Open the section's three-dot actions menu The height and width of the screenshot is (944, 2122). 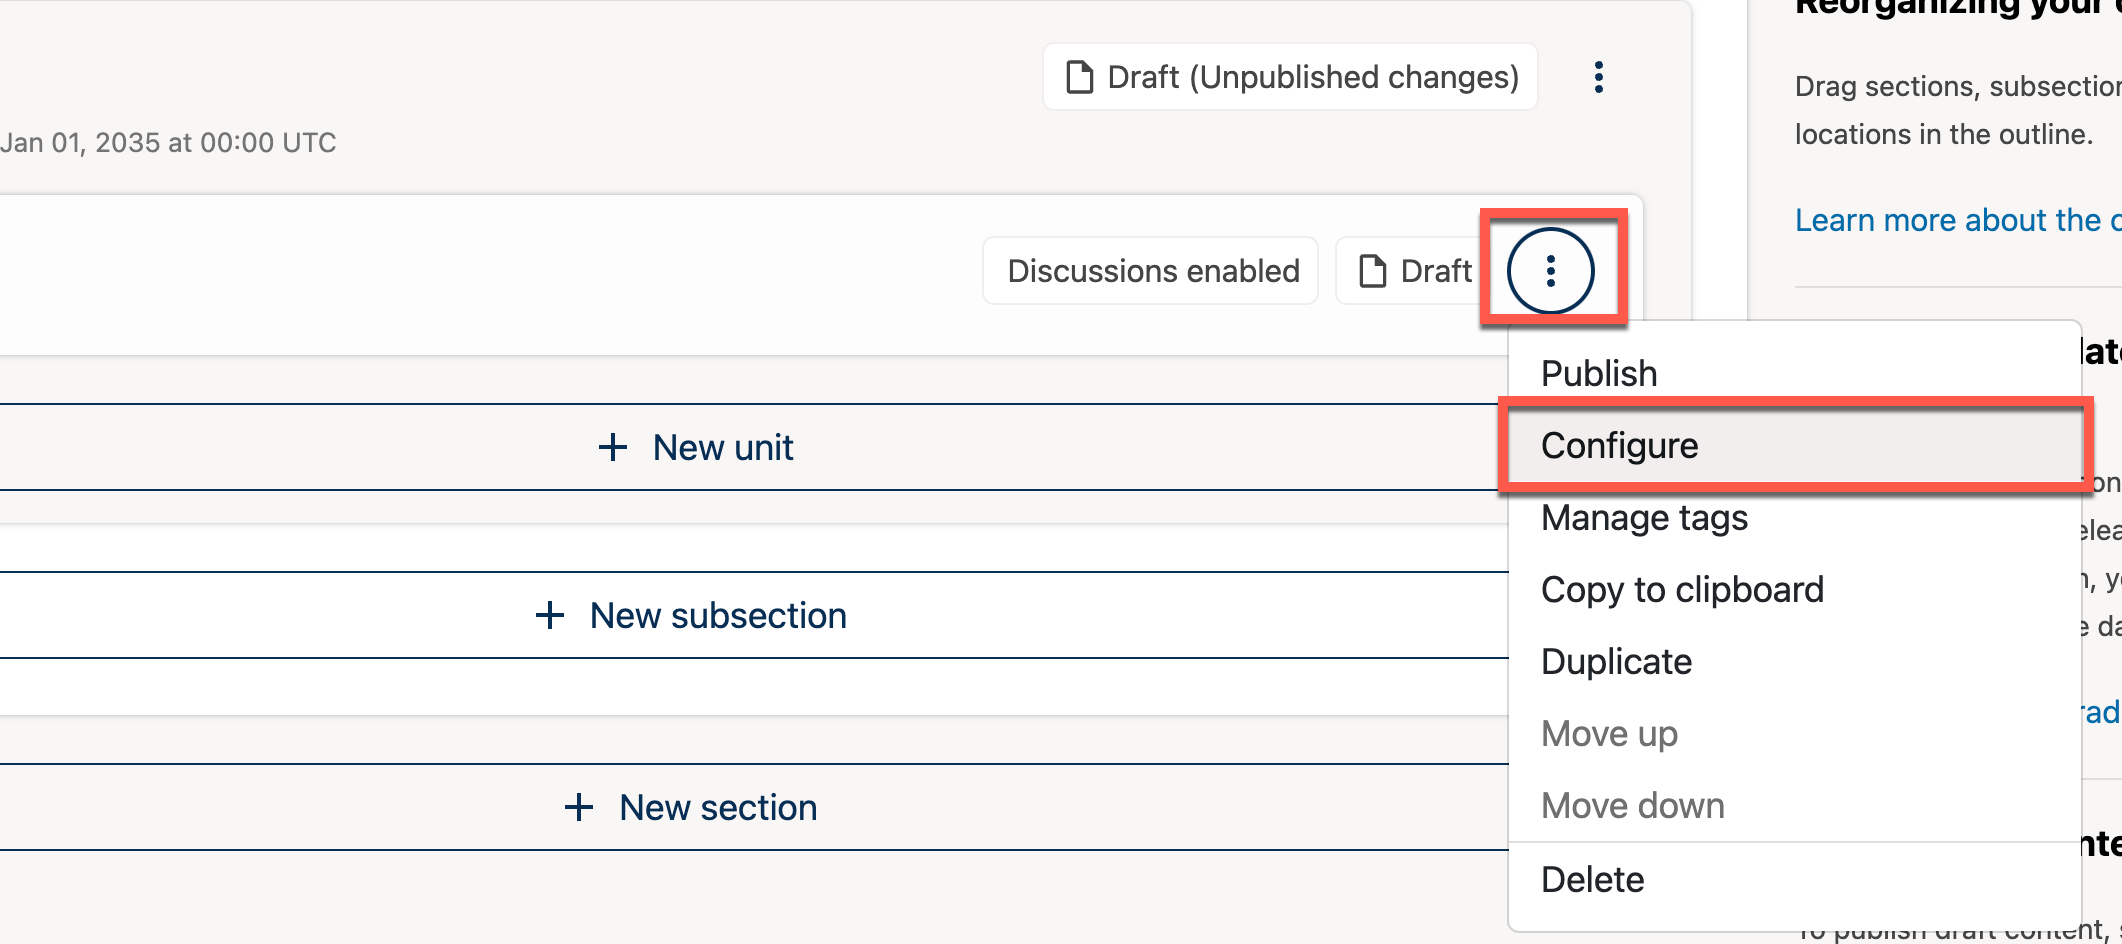coord(1598,77)
